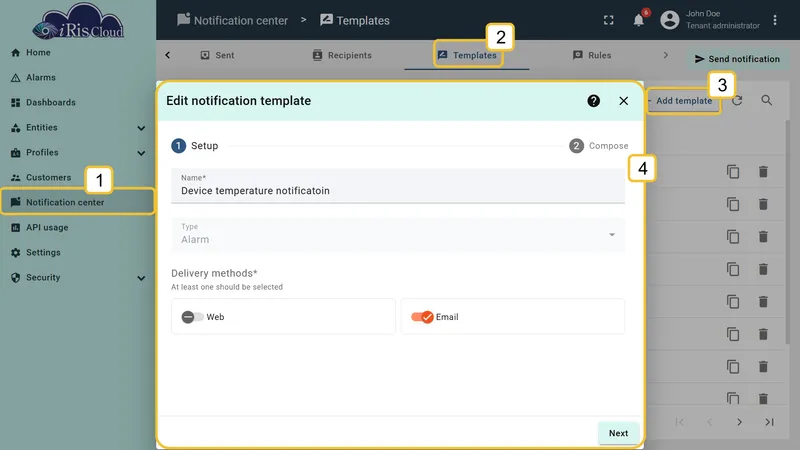
Task: Click the Notification center breadcrumb link
Action: (232, 20)
